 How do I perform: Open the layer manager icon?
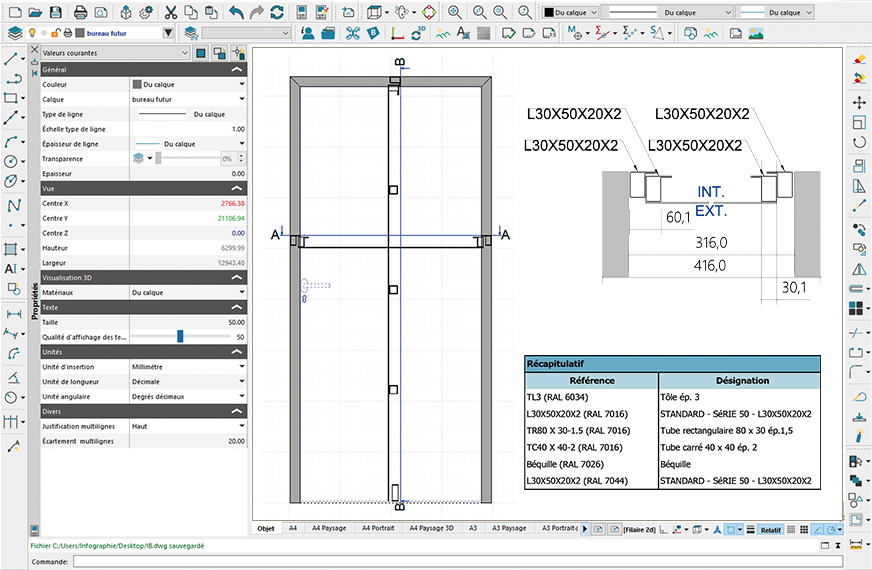tap(14, 33)
